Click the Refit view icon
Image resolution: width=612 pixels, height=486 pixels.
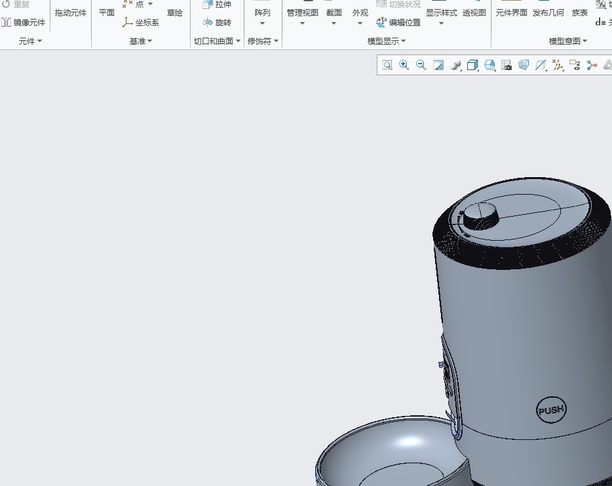point(387,65)
